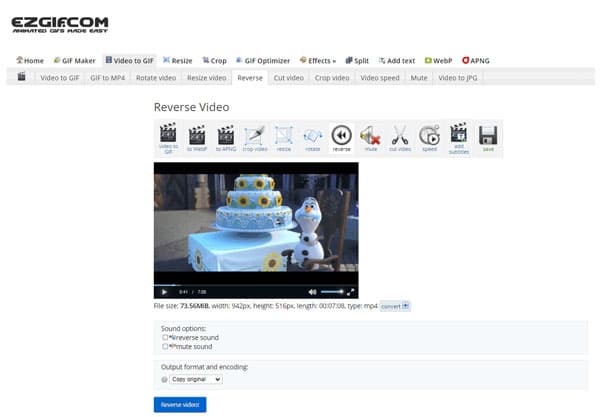600x417 pixels.
Task: Open the crop video tool icon
Action: 255,138
